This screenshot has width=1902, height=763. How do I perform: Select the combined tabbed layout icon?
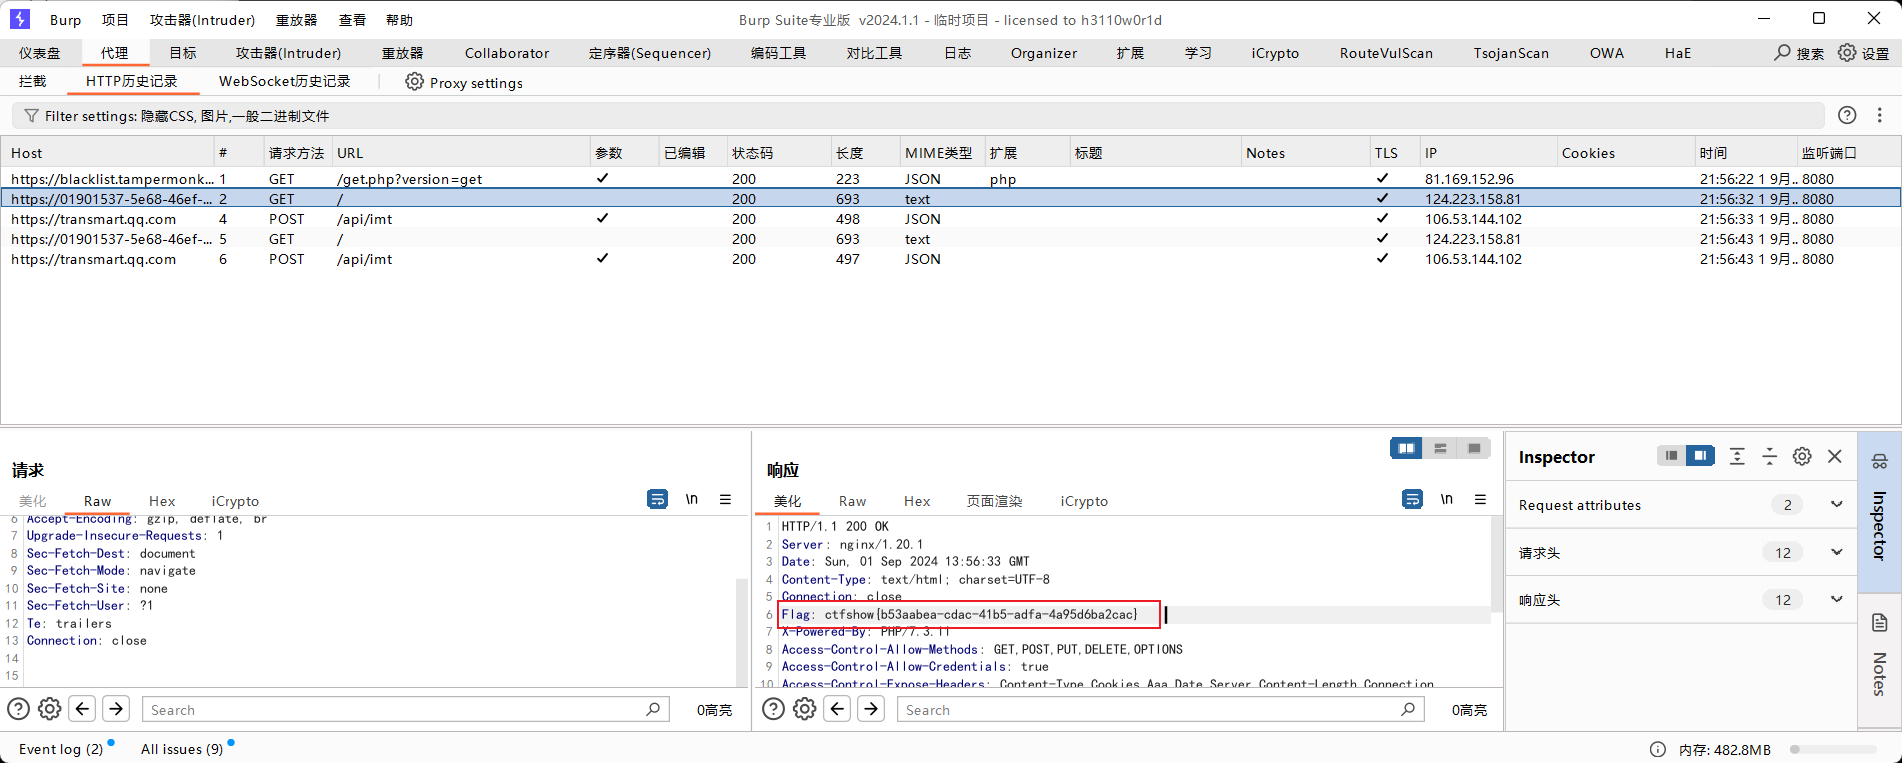[x=1474, y=448]
